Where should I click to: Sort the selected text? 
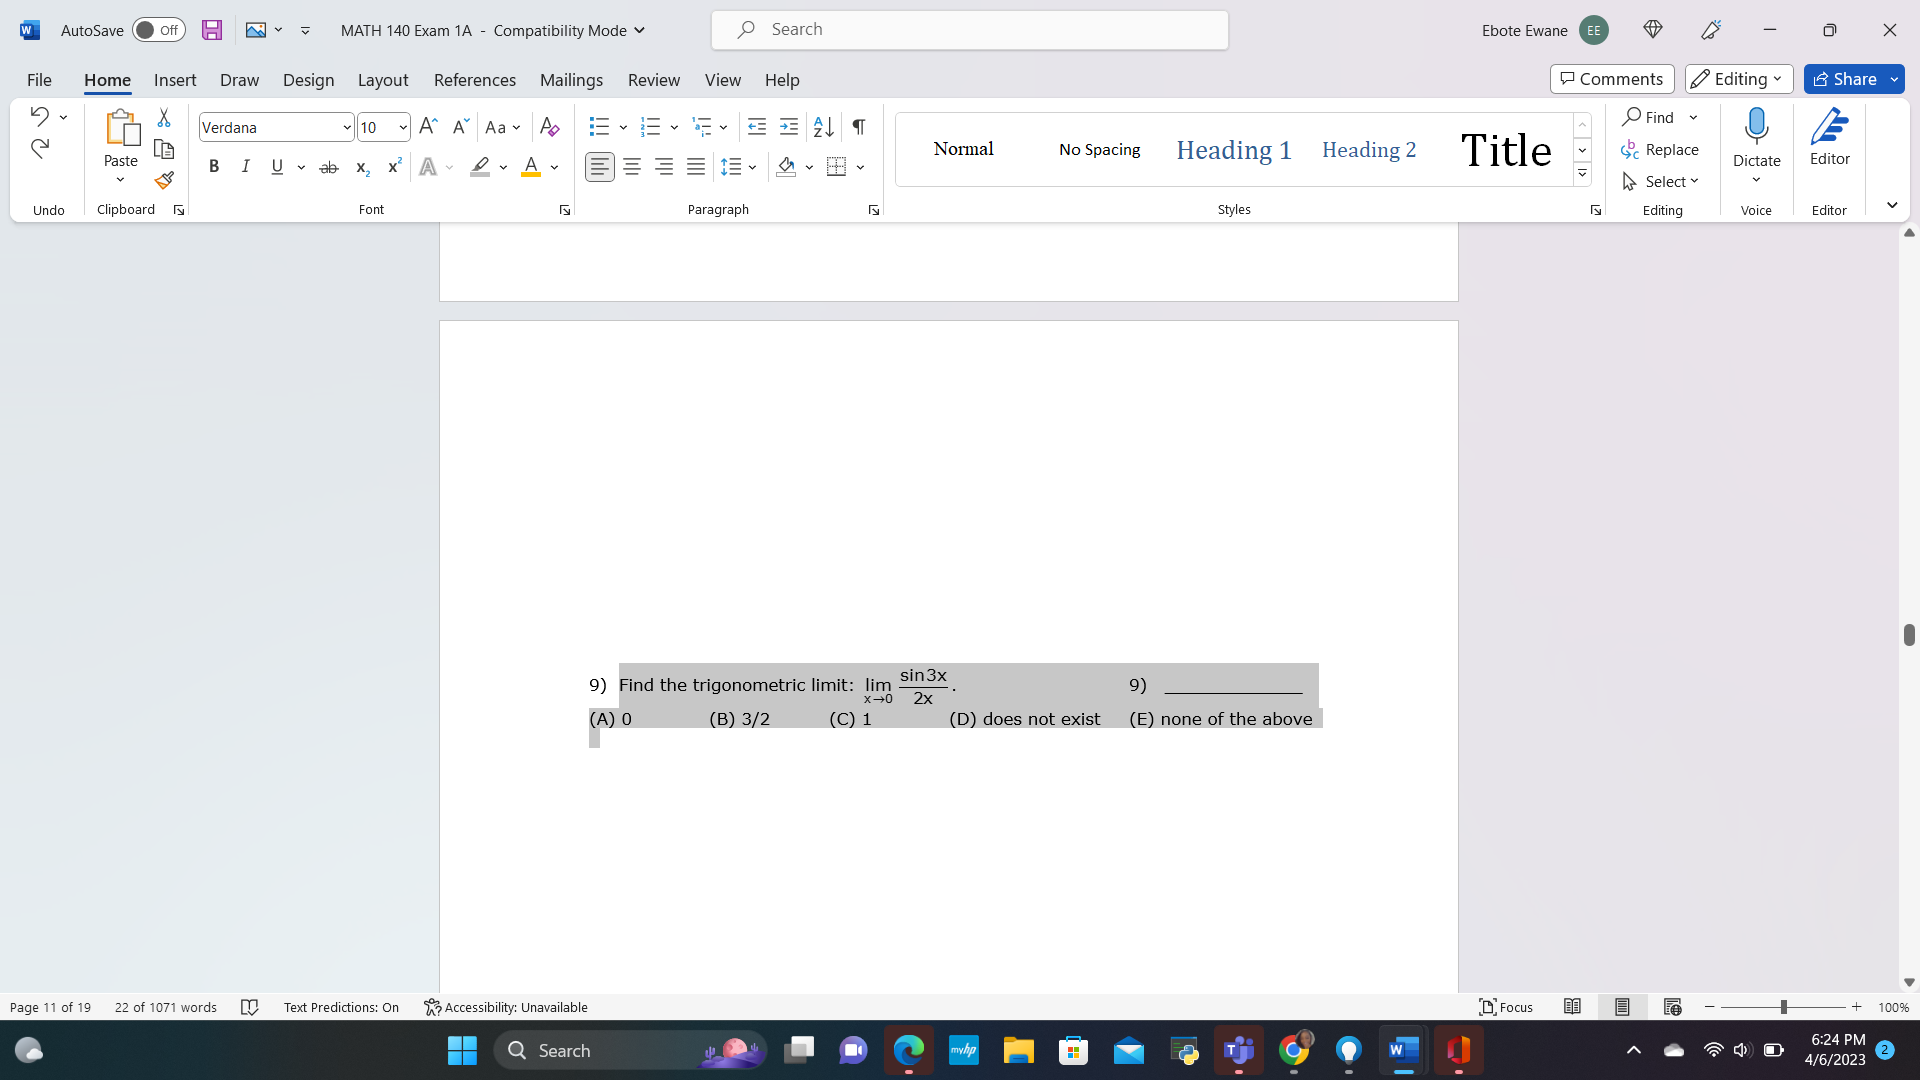822,127
